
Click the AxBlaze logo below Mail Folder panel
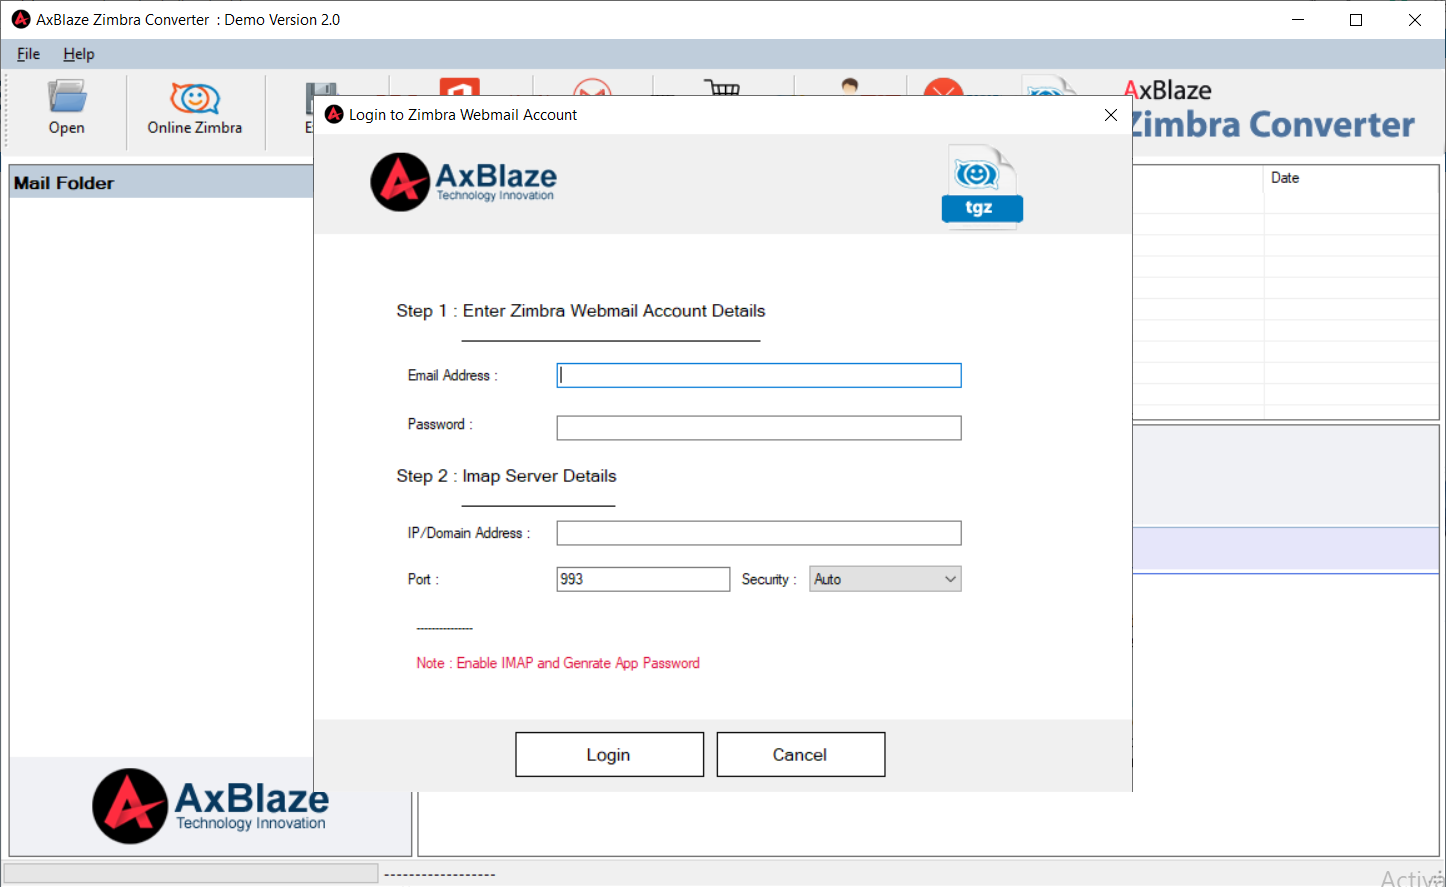(211, 806)
